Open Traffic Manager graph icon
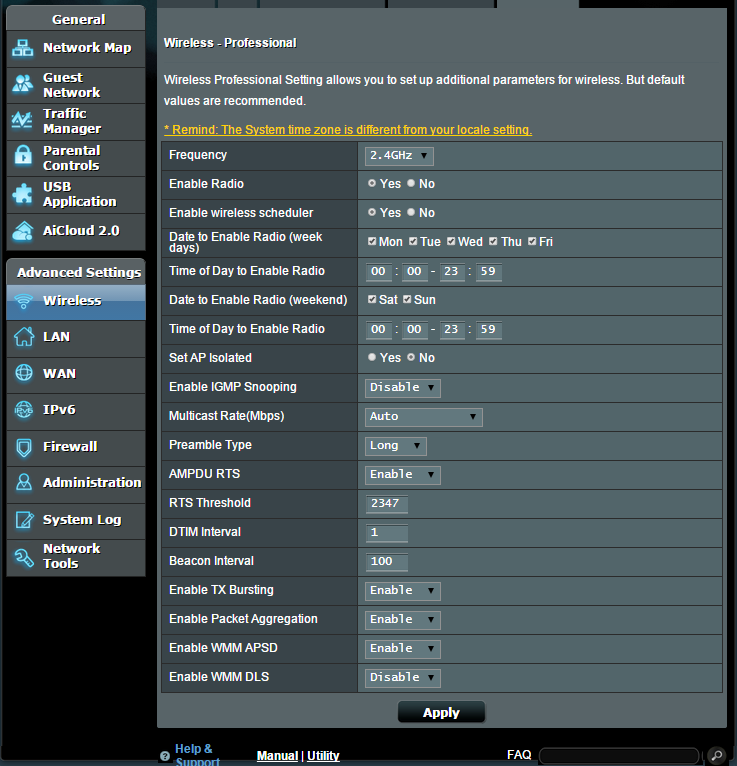The width and height of the screenshot is (737, 766). (23, 120)
